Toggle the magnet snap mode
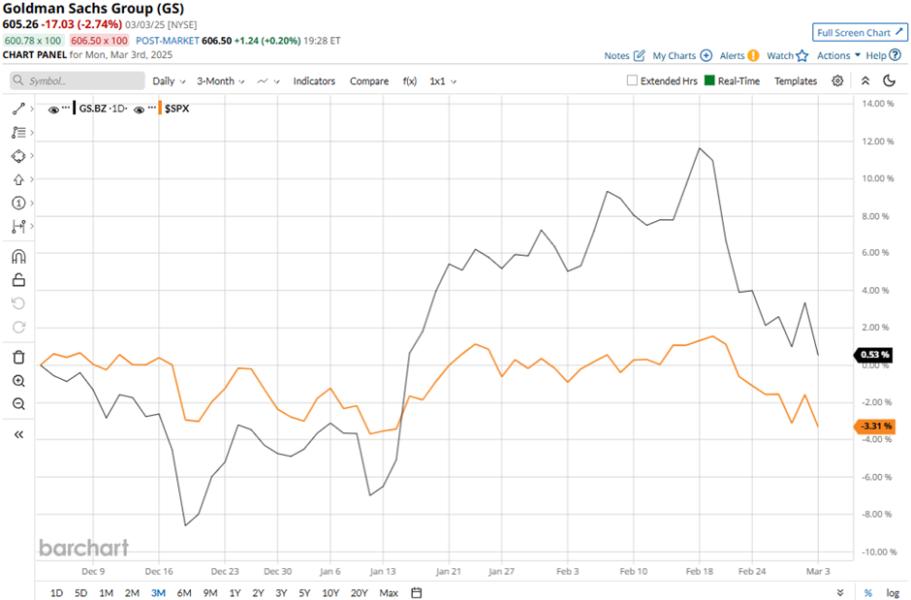 coord(19,256)
